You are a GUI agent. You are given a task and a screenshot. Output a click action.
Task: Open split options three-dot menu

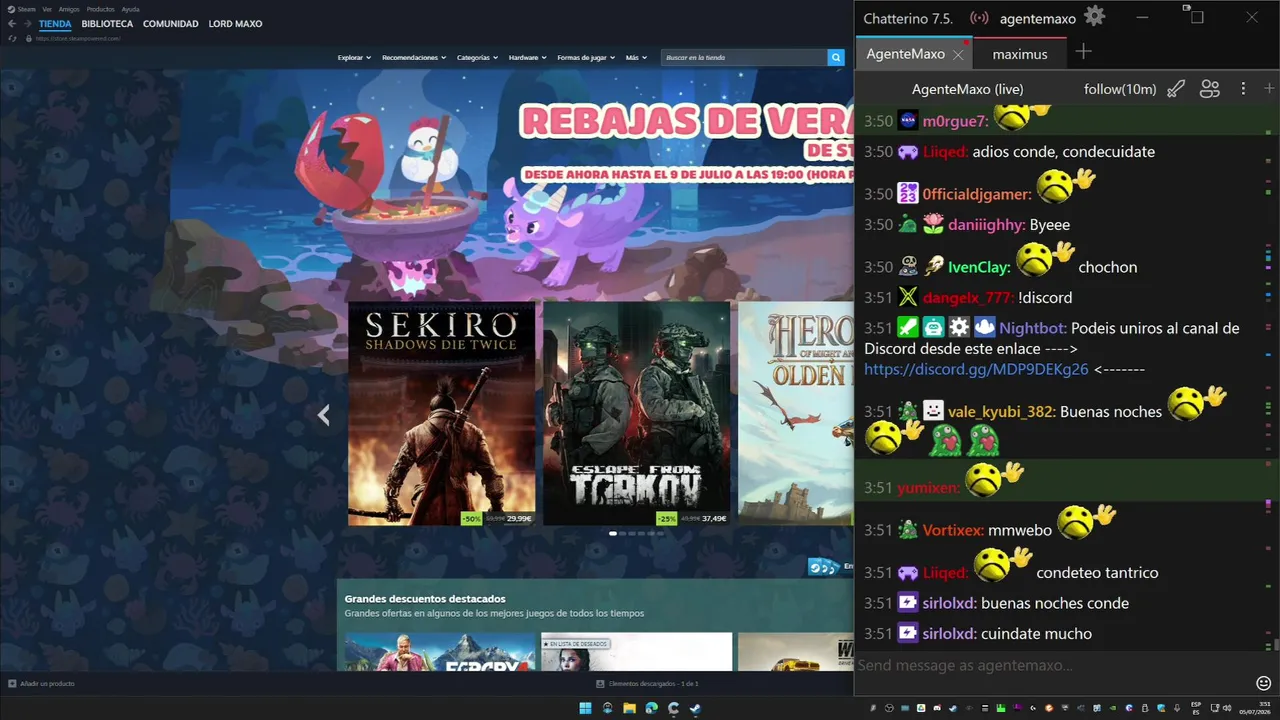tap(1243, 89)
